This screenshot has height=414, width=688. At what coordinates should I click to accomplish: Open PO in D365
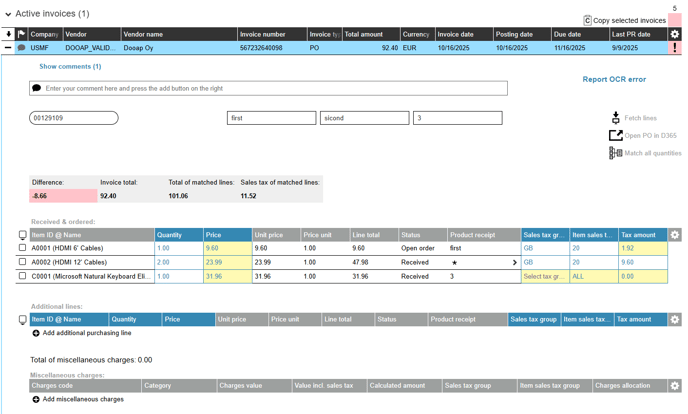(x=616, y=135)
